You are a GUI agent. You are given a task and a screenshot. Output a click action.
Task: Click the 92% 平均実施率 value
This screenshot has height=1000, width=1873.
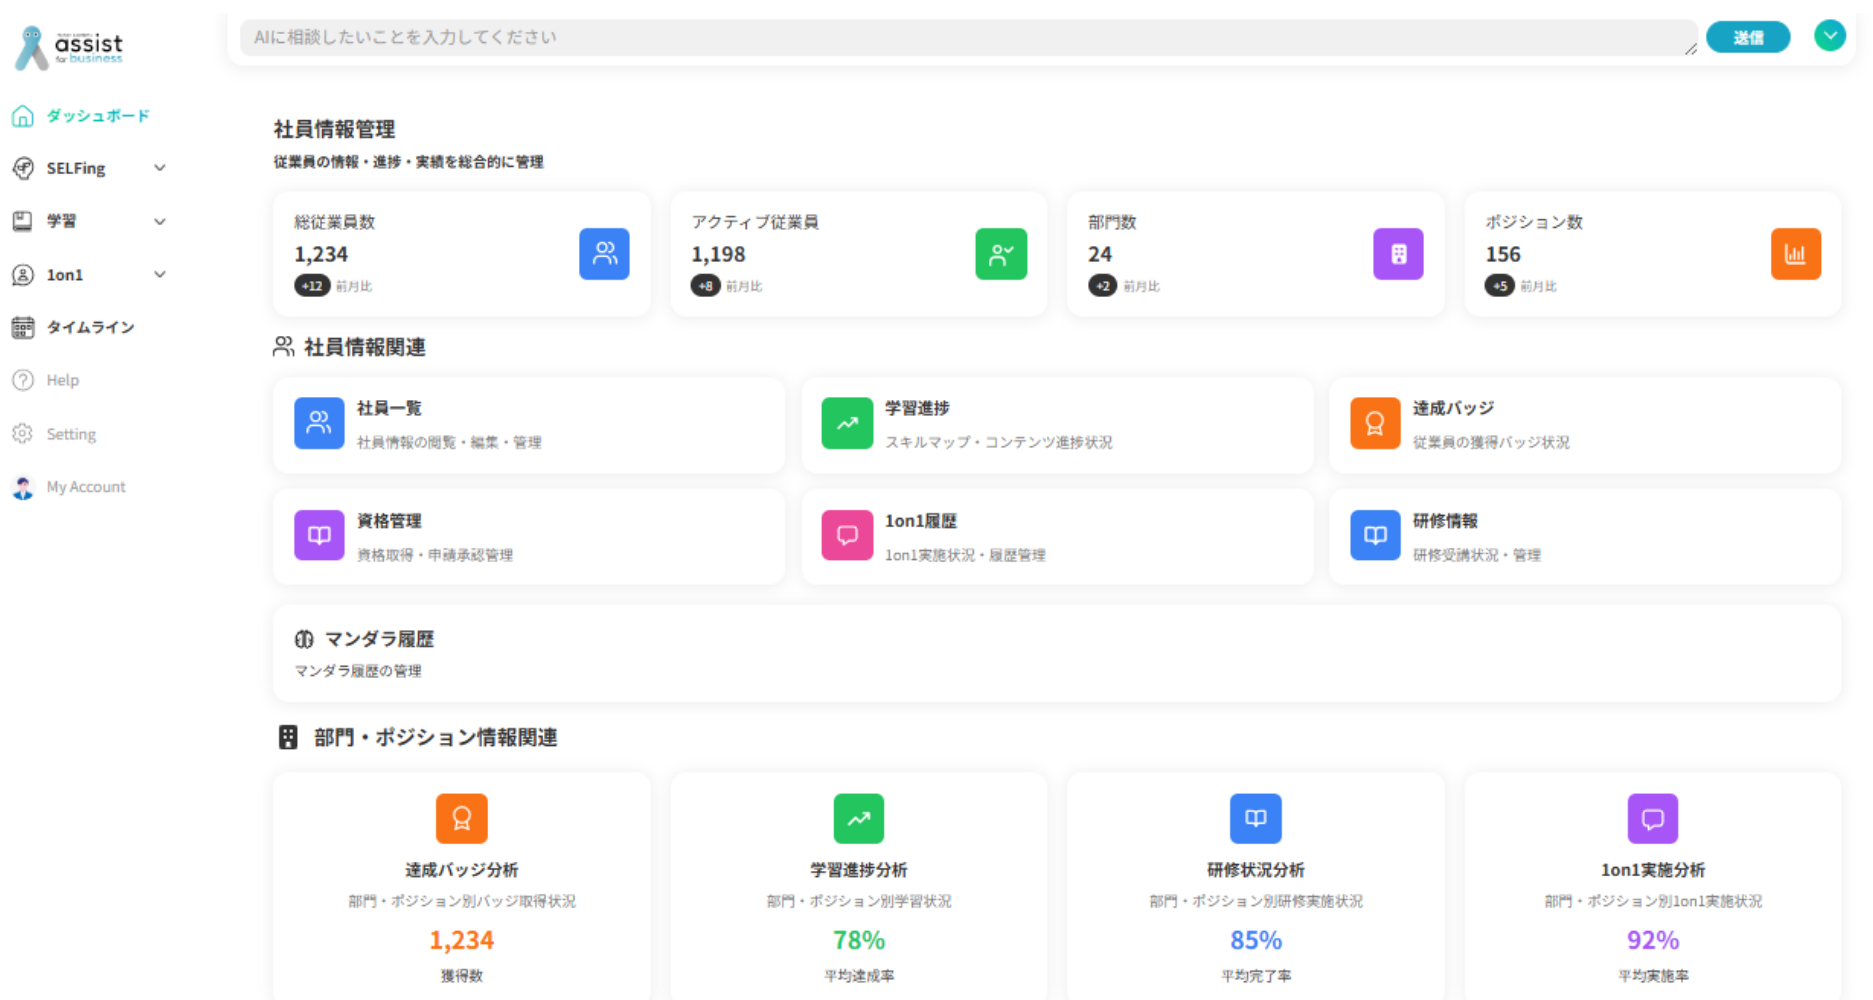[x=1653, y=940]
